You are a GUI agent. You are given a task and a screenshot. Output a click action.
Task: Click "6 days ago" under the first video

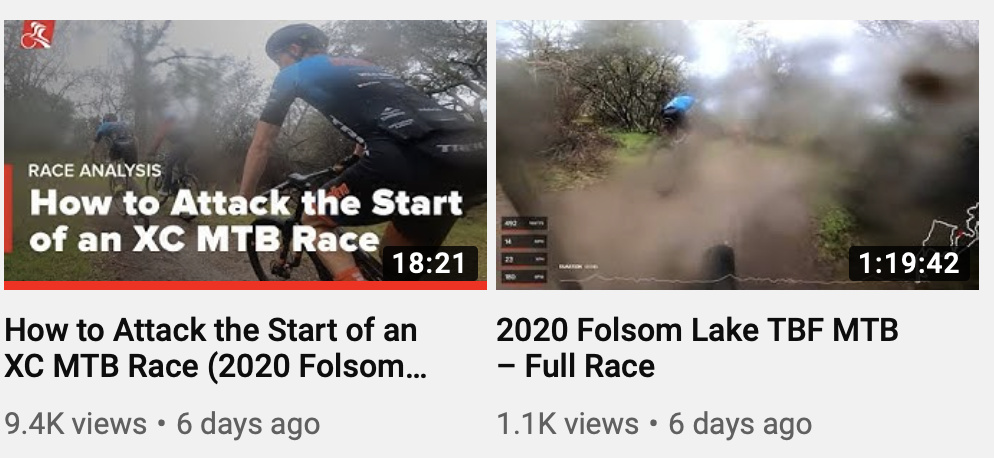pos(248,424)
